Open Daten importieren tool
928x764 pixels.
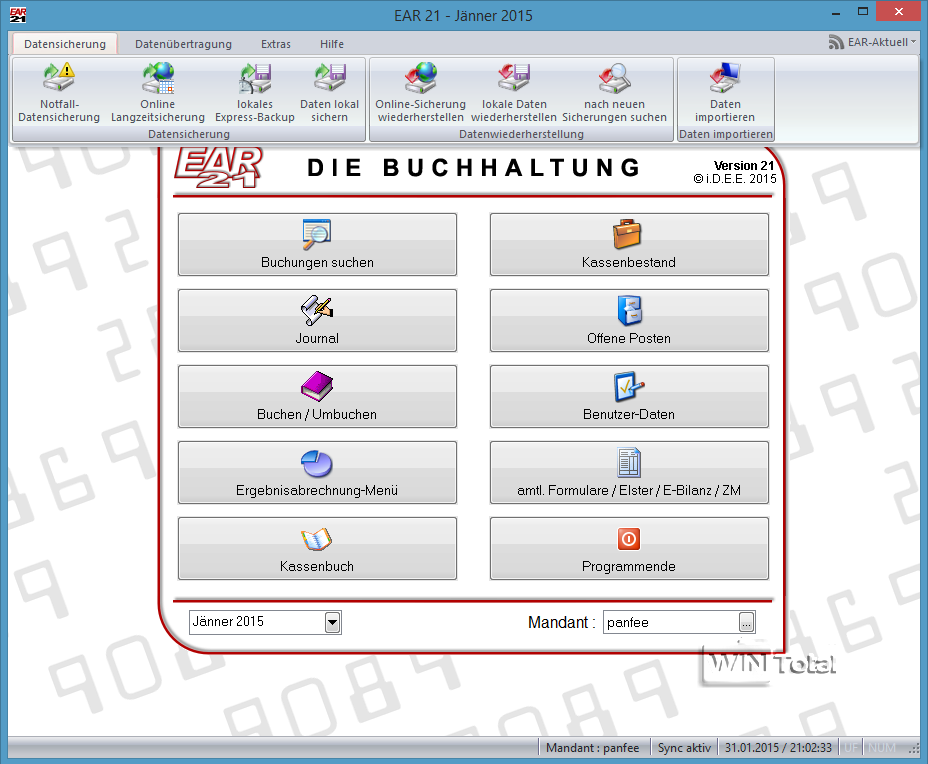coord(725,92)
